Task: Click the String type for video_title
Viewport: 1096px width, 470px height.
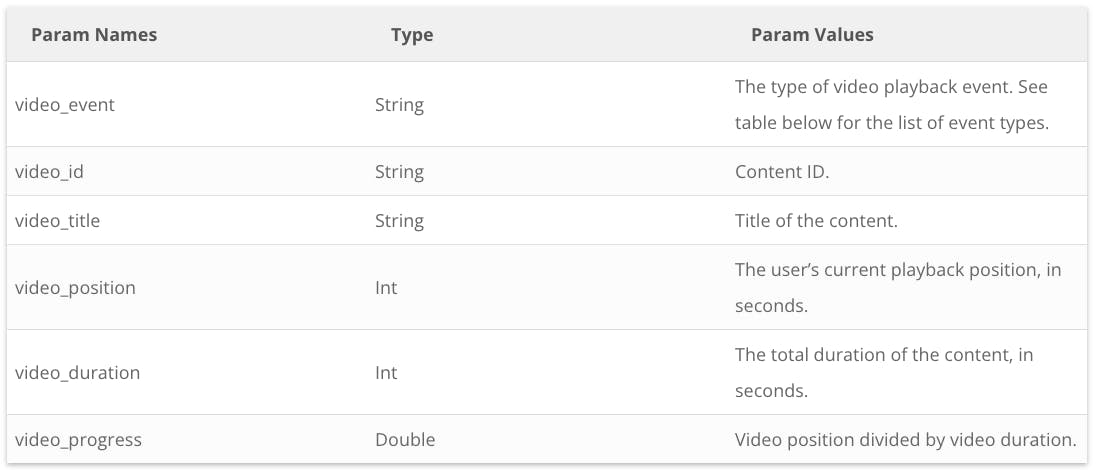Action: (x=399, y=221)
